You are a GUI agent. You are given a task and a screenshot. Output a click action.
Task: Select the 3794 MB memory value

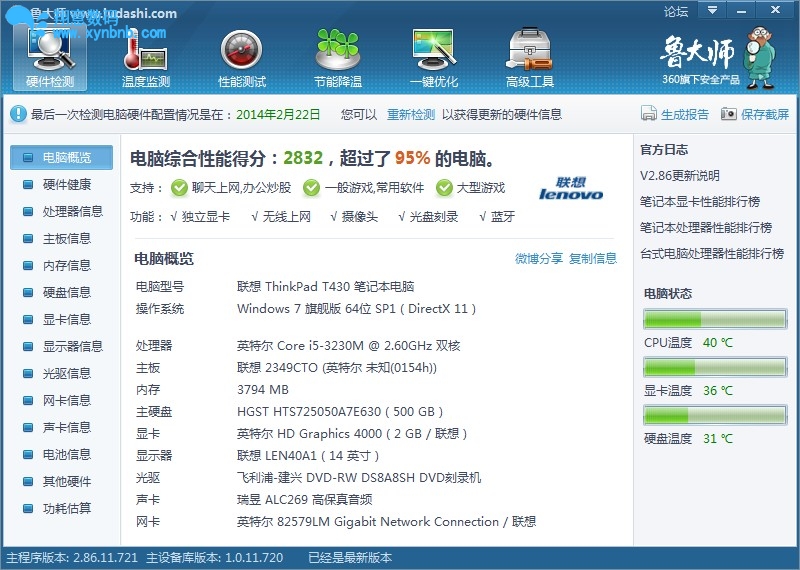coord(263,389)
